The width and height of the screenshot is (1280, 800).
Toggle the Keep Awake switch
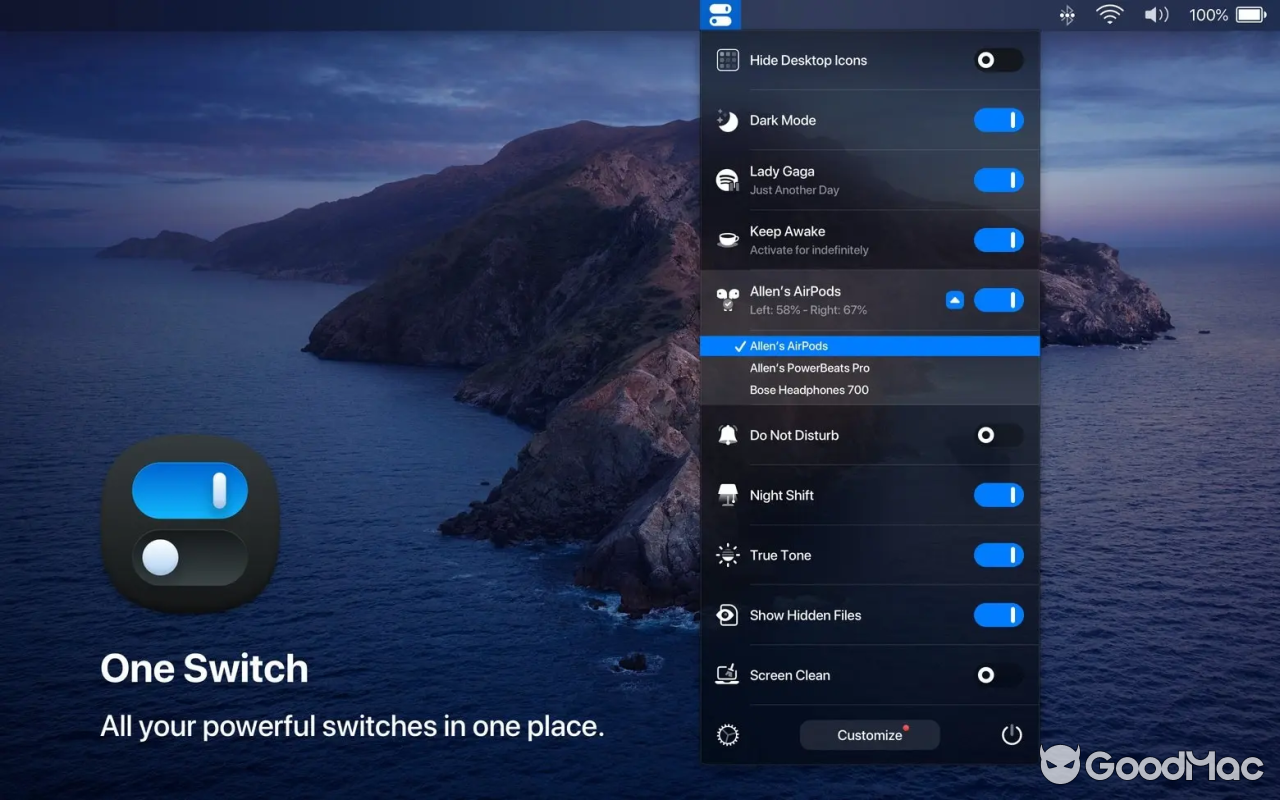tap(998, 240)
